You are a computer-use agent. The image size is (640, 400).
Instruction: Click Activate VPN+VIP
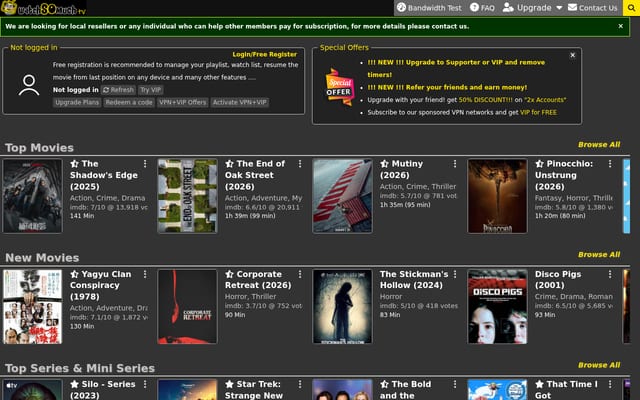pyautogui.click(x=240, y=102)
